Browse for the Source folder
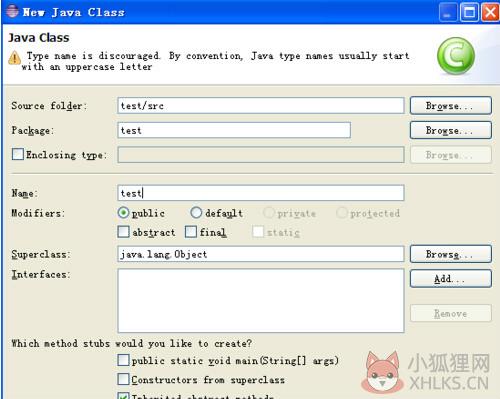This screenshot has width=500, height=399. tap(451, 106)
